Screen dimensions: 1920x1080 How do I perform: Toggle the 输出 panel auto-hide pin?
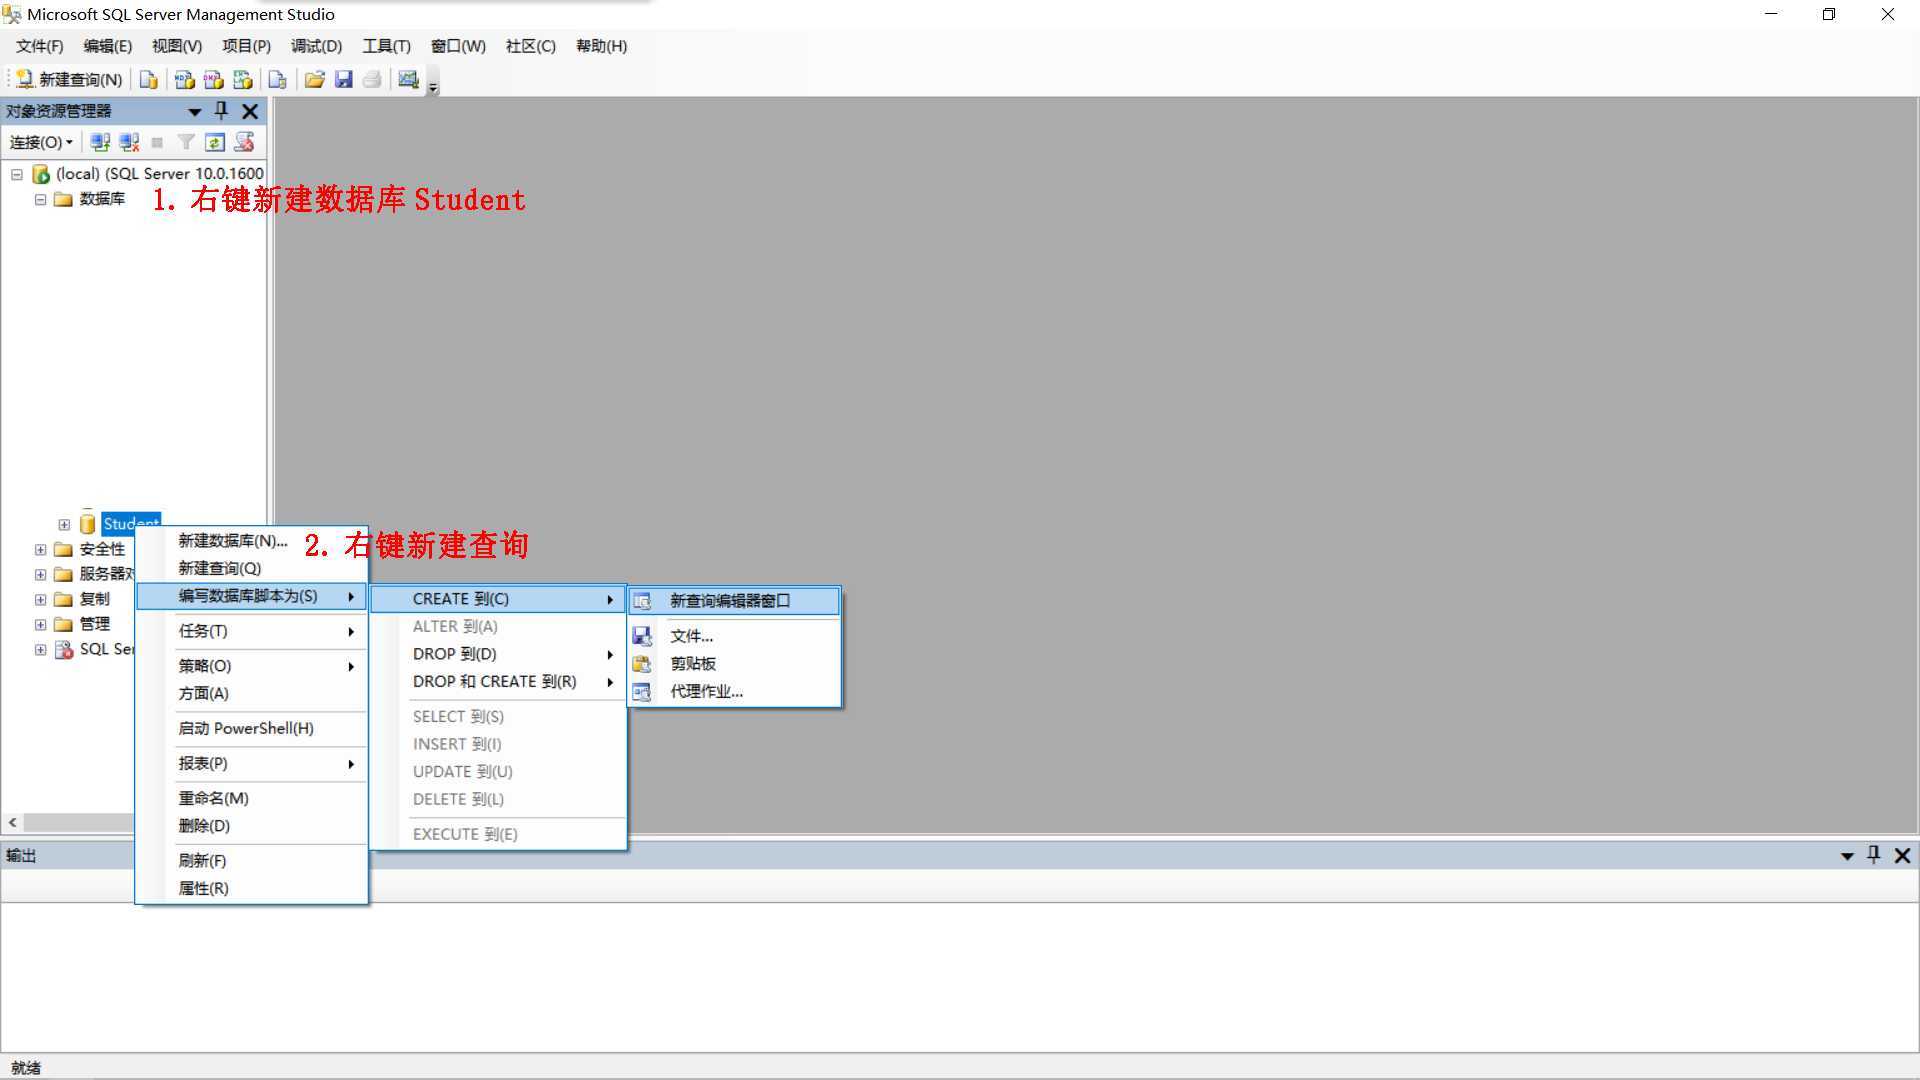1874,855
